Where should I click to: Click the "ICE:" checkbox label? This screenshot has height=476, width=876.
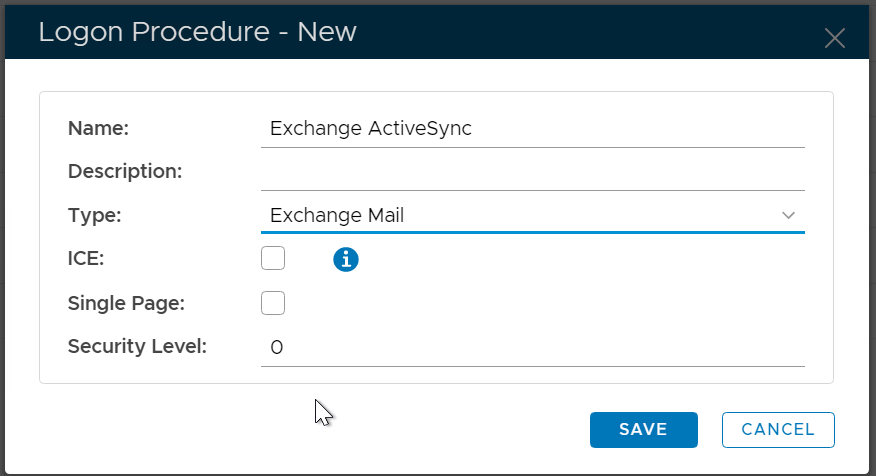coord(86,259)
